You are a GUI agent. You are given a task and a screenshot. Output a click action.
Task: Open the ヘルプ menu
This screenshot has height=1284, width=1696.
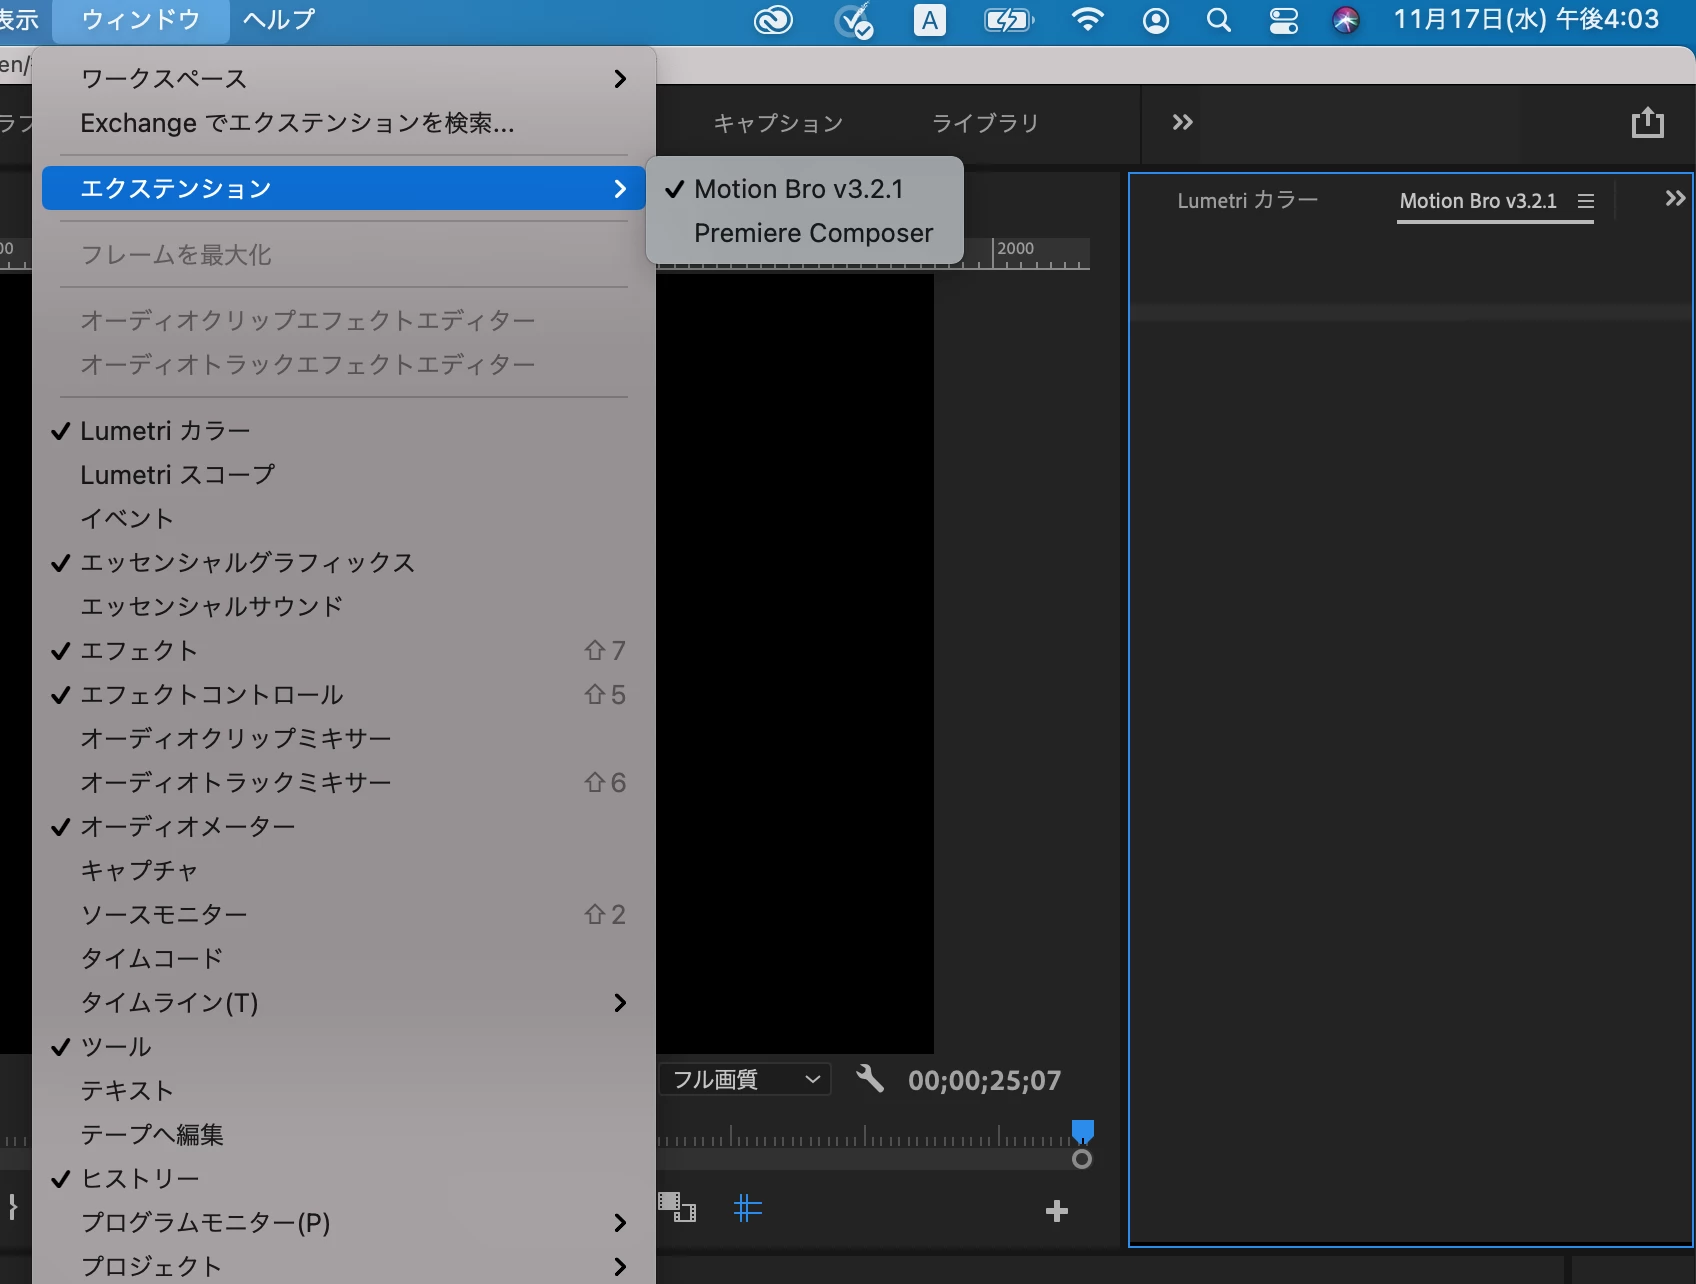coord(279,20)
